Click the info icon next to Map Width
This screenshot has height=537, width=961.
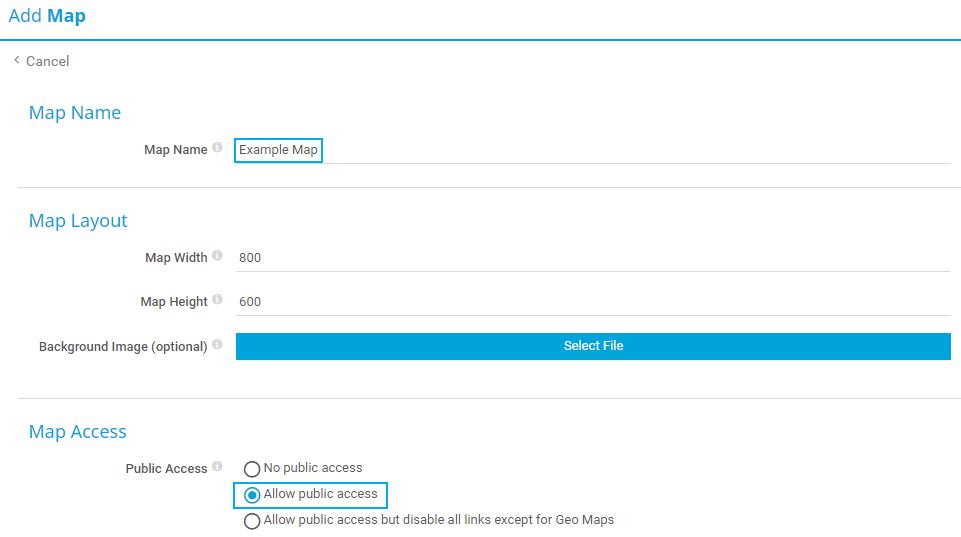pyautogui.click(x=217, y=256)
